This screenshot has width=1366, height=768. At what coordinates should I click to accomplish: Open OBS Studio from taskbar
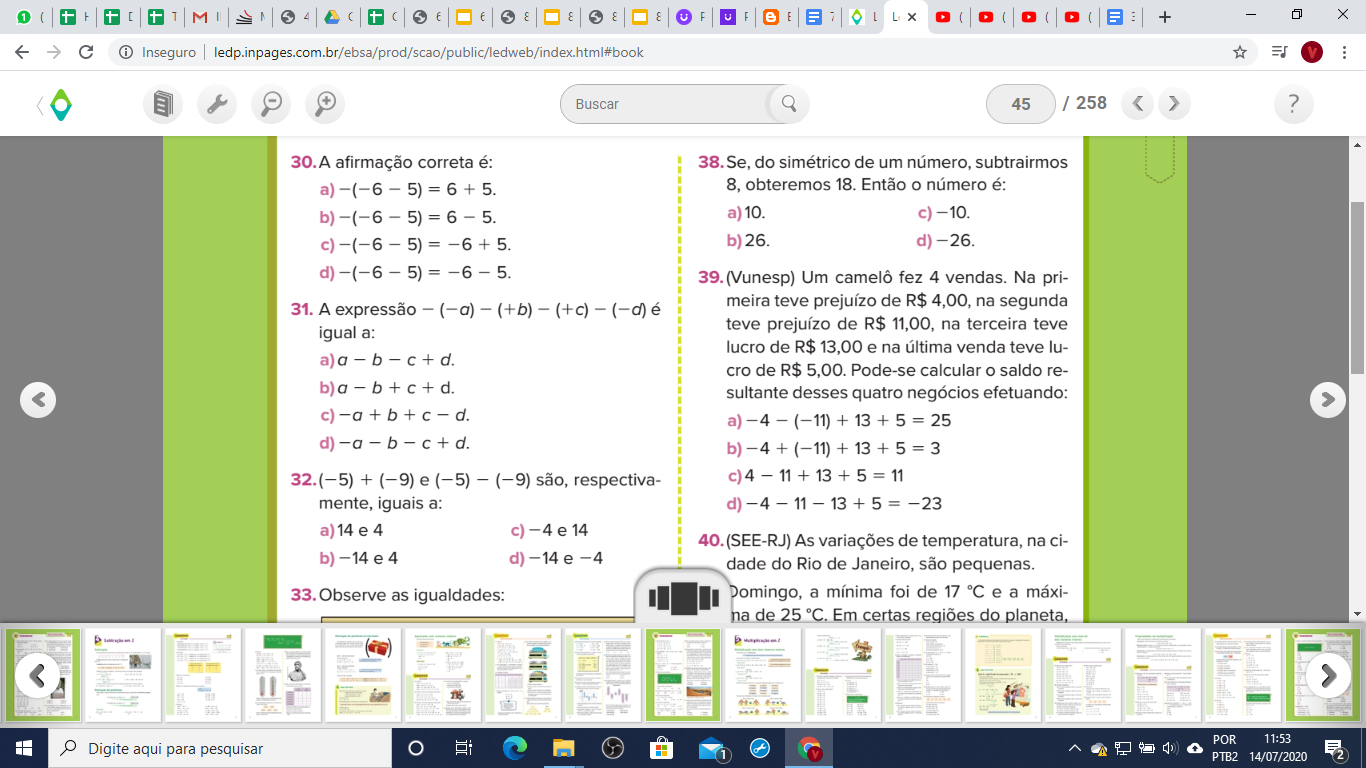(x=613, y=748)
